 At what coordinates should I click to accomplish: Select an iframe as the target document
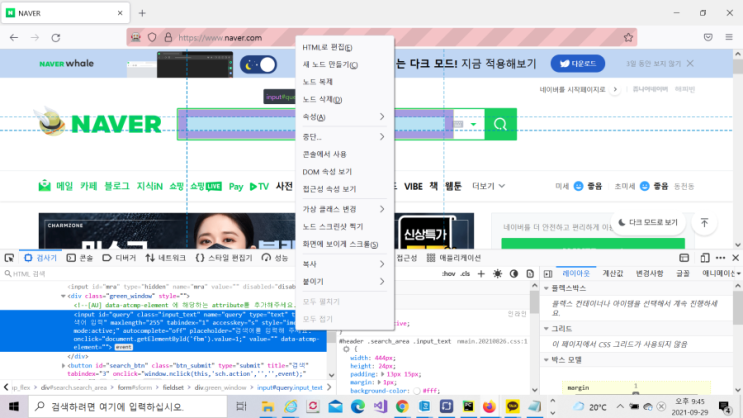click(x=684, y=257)
